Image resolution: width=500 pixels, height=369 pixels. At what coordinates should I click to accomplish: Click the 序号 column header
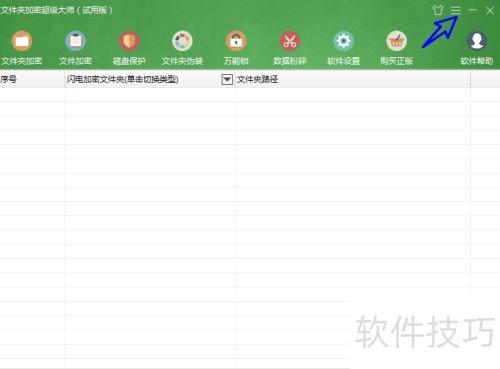pyautogui.click(x=32, y=79)
